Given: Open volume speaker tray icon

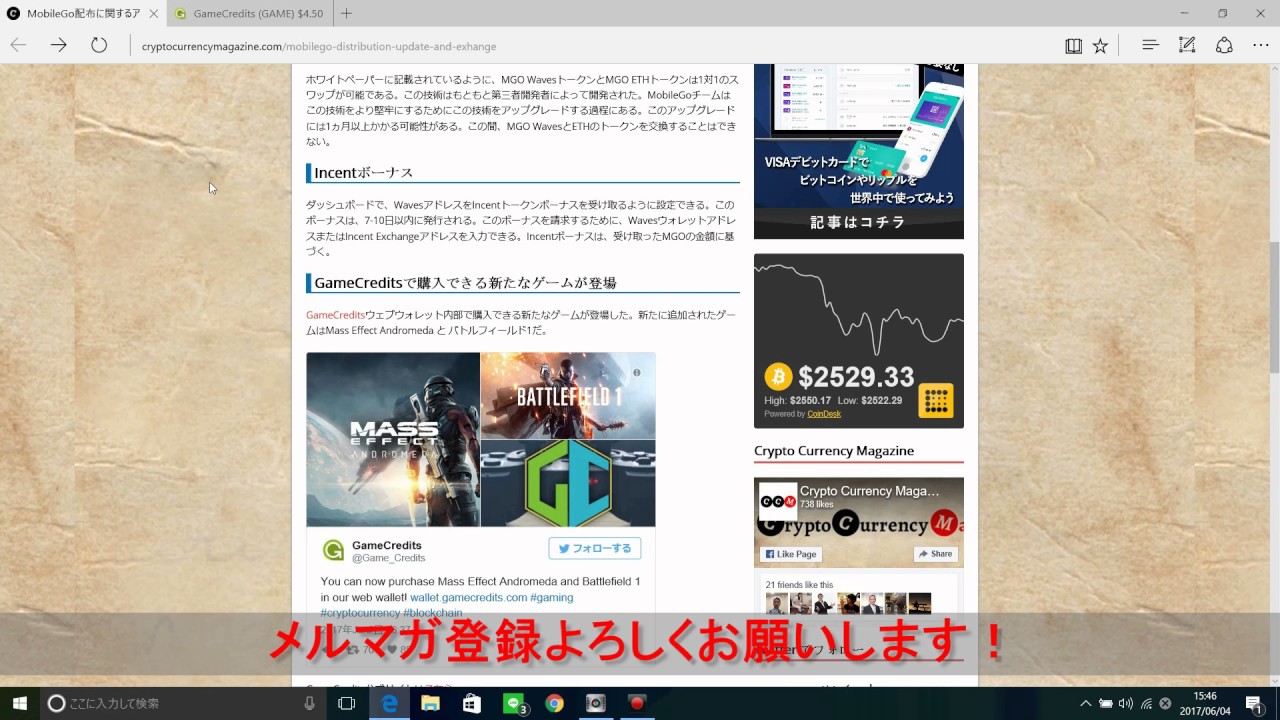Looking at the screenshot, I should [1125, 703].
